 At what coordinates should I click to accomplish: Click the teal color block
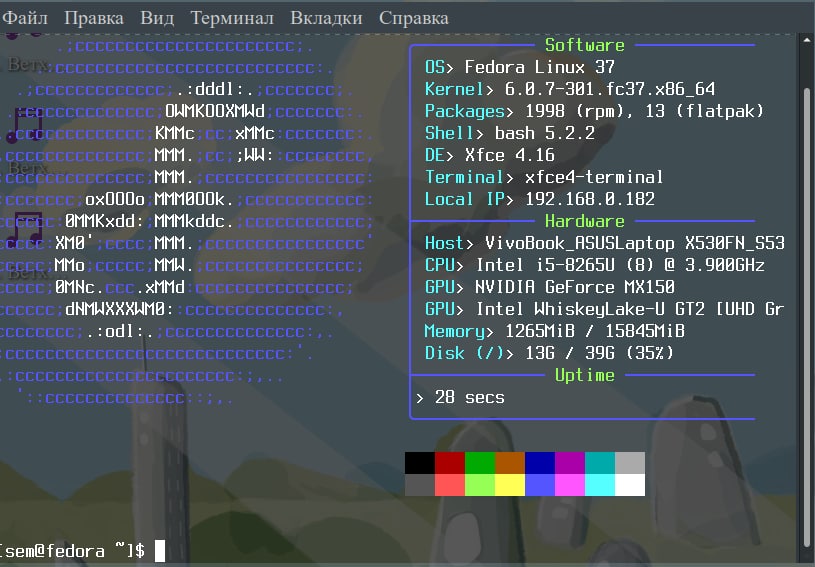(600, 463)
